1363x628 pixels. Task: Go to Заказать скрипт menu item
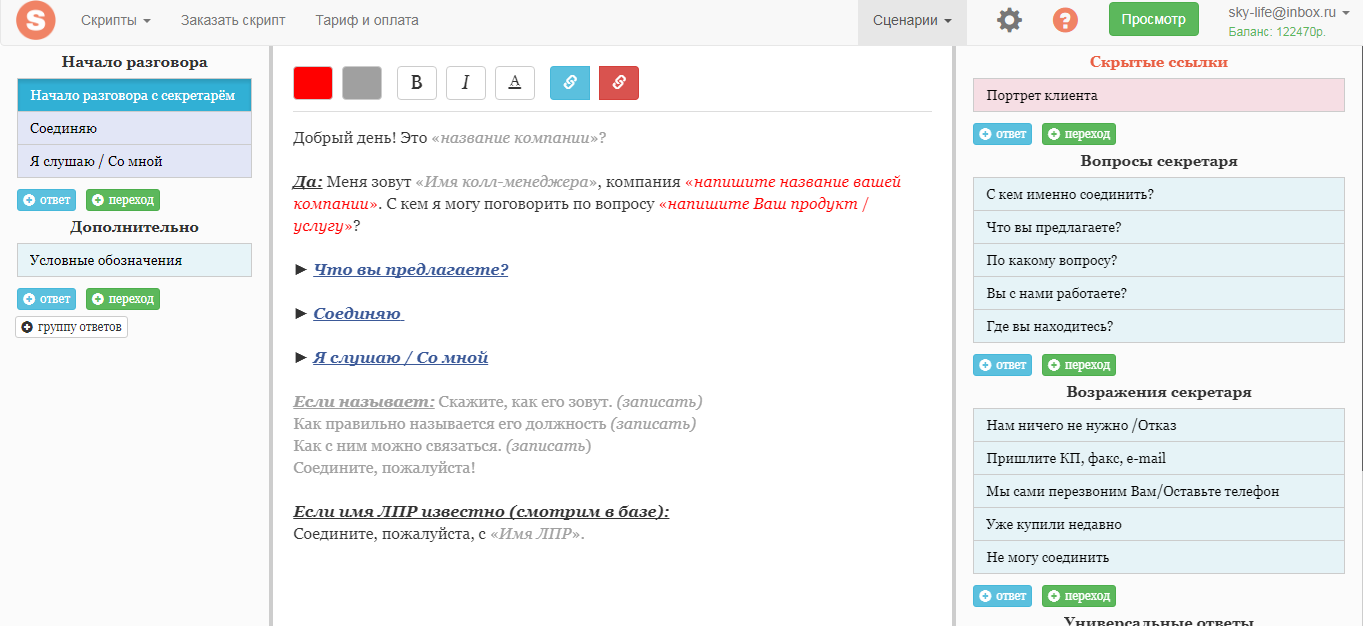click(x=233, y=20)
